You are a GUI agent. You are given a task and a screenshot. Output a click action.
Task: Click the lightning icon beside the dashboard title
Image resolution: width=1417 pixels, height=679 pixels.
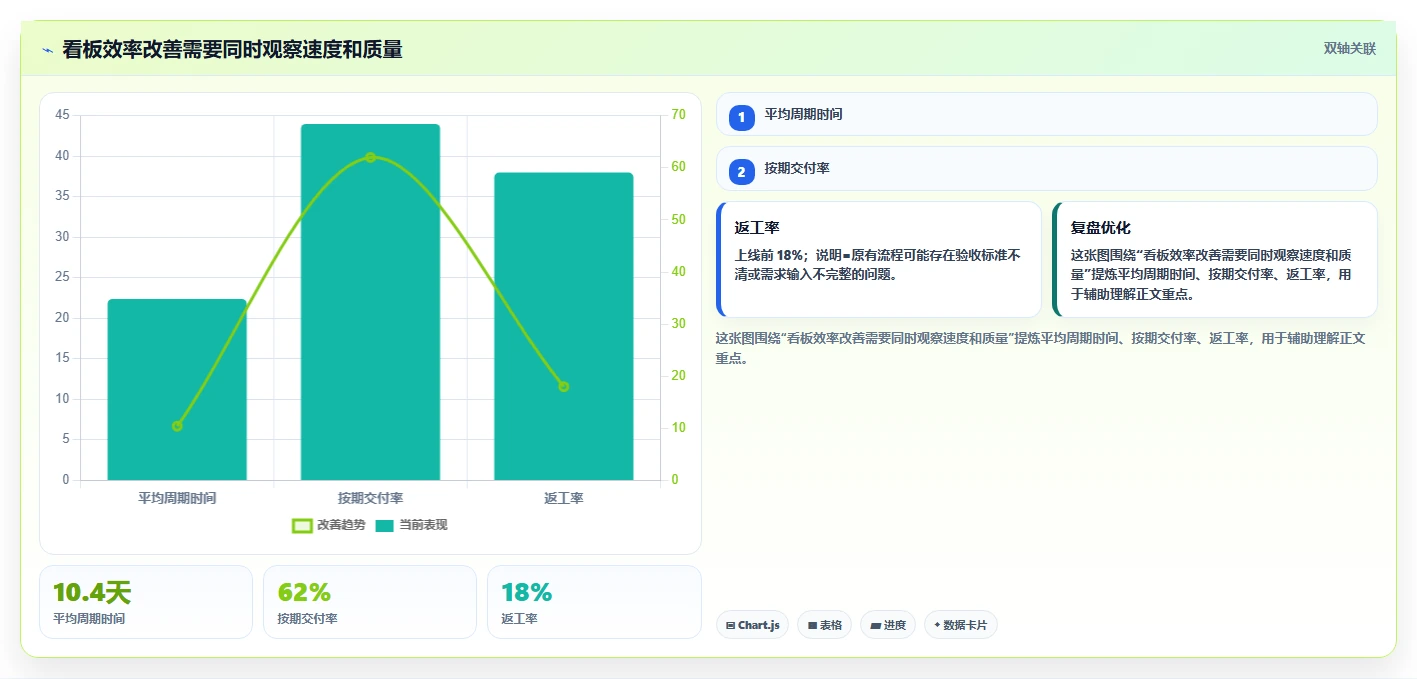(47, 50)
